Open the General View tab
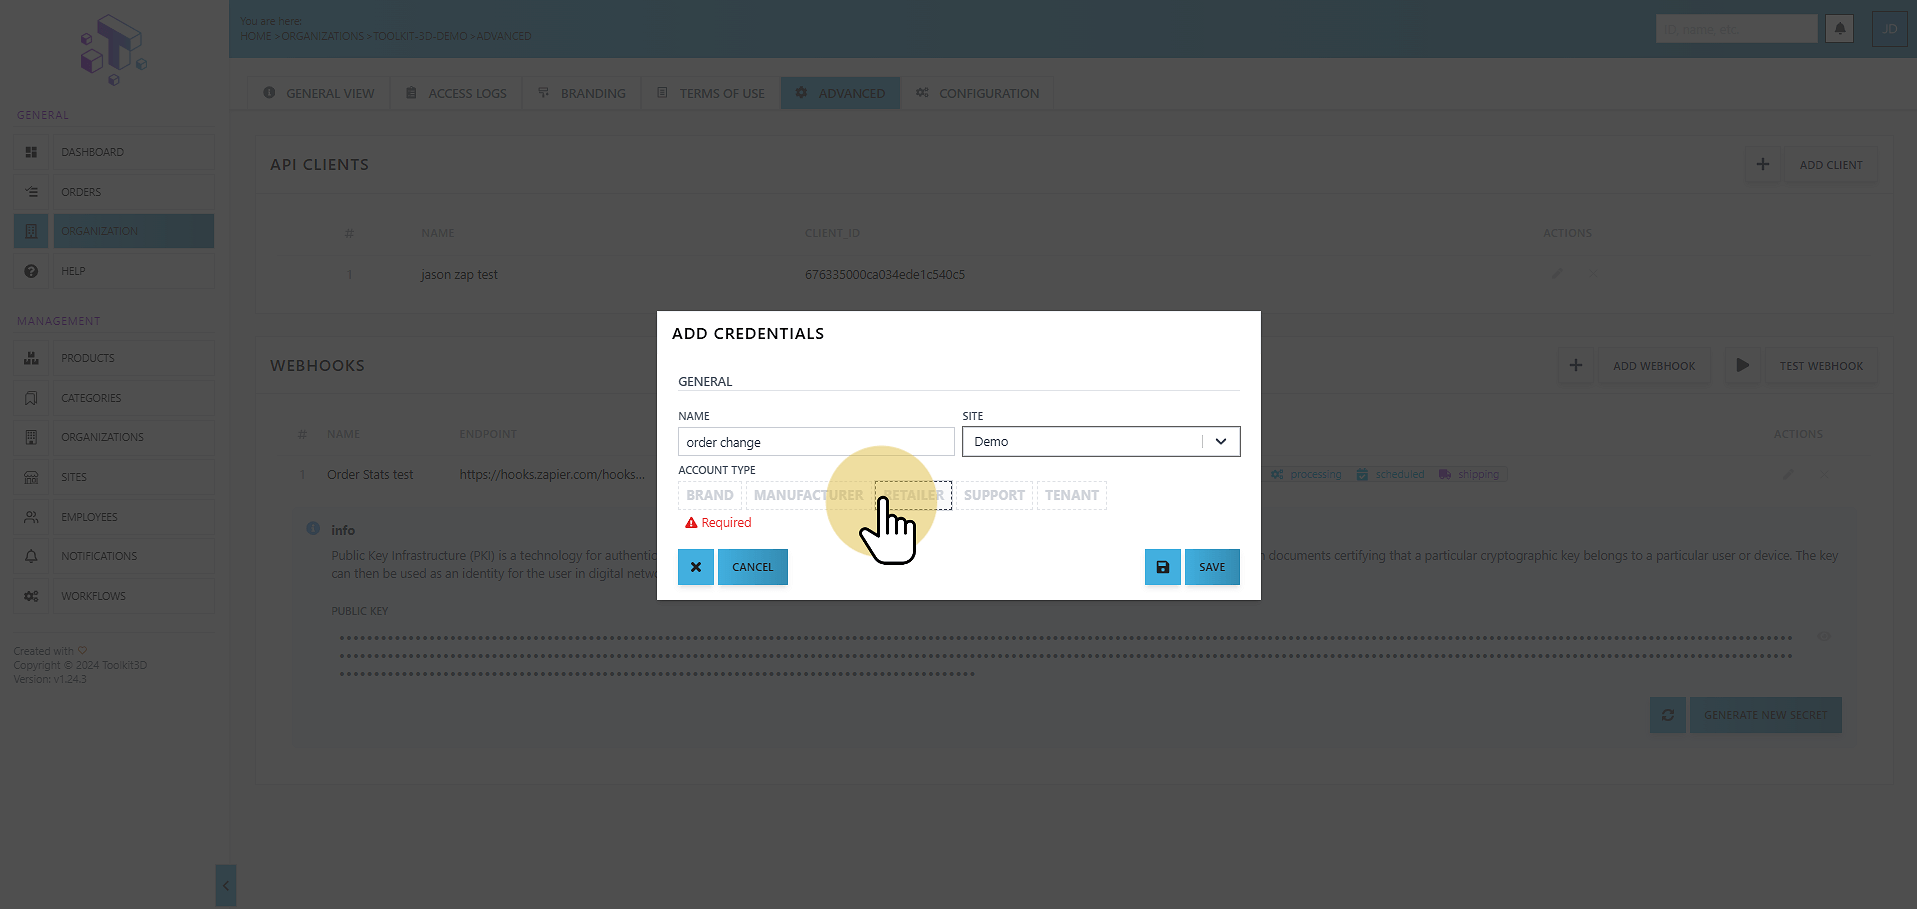This screenshot has height=909, width=1917. [x=319, y=93]
